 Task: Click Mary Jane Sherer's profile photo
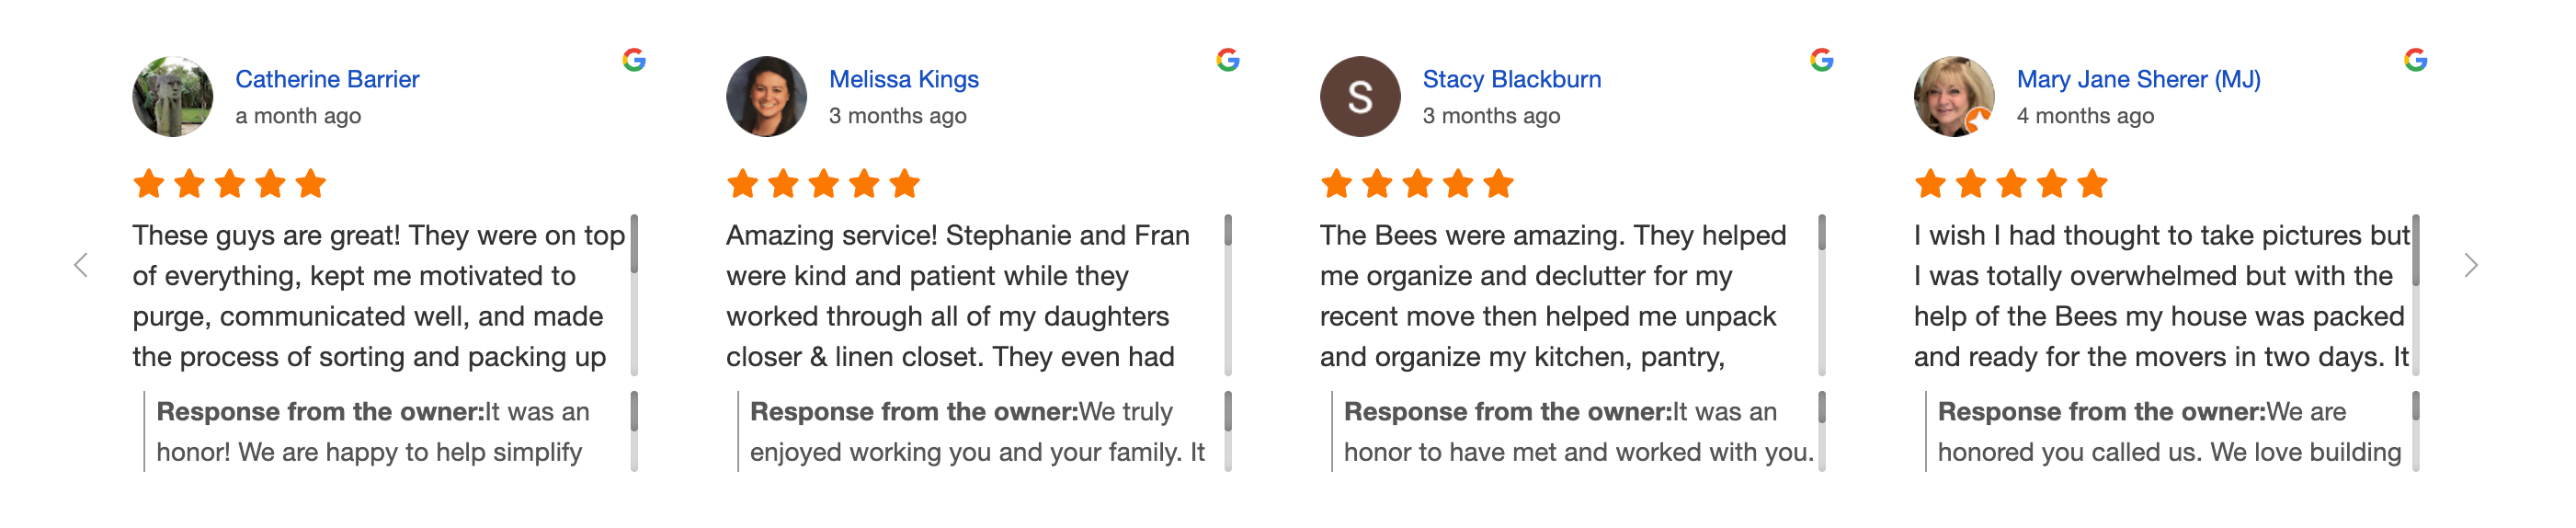click(1954, 97)
